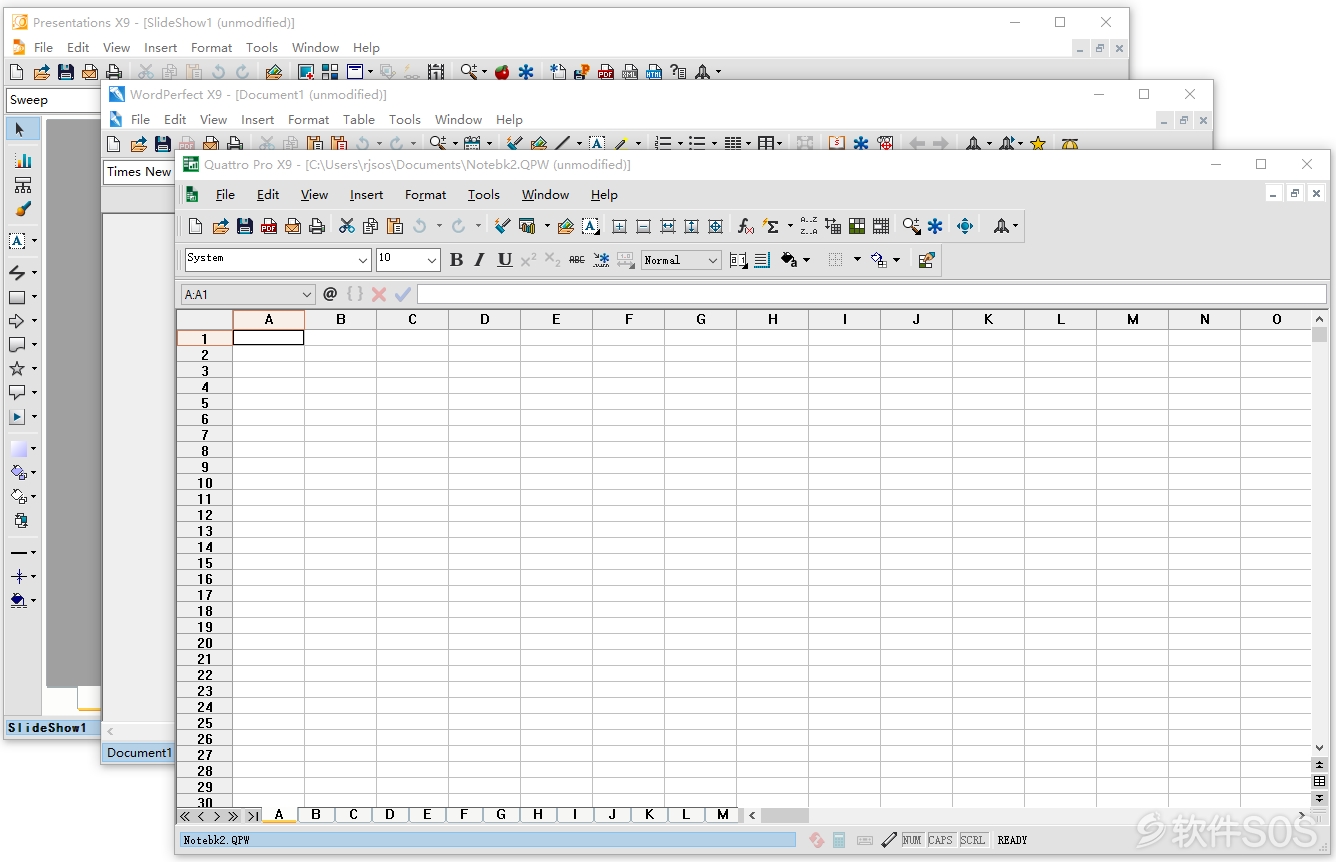Click QuickFormat paintbrush icon in Quattro Pro
1336x862 pixels.
pyautogui.click(x=502, y=227)
